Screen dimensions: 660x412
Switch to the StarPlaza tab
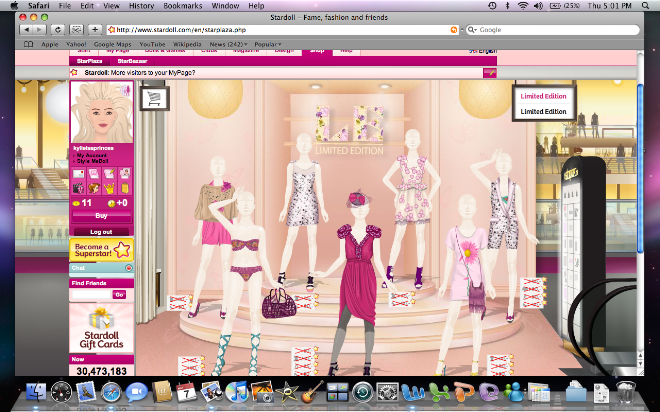[x=90, y=61]
